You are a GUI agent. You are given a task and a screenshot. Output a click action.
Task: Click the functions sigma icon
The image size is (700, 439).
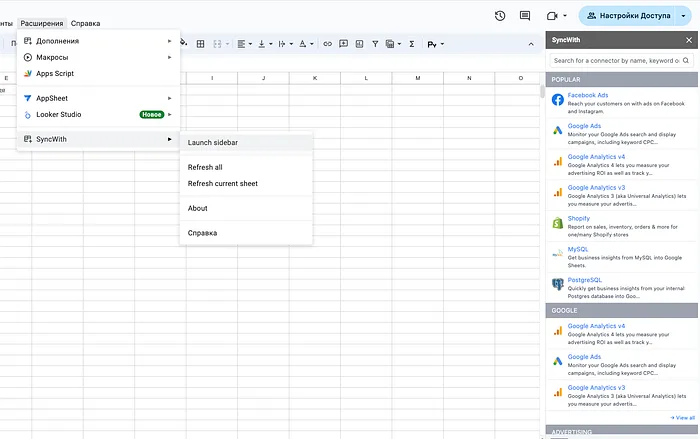pyautogui.click(x=412, y=44)
